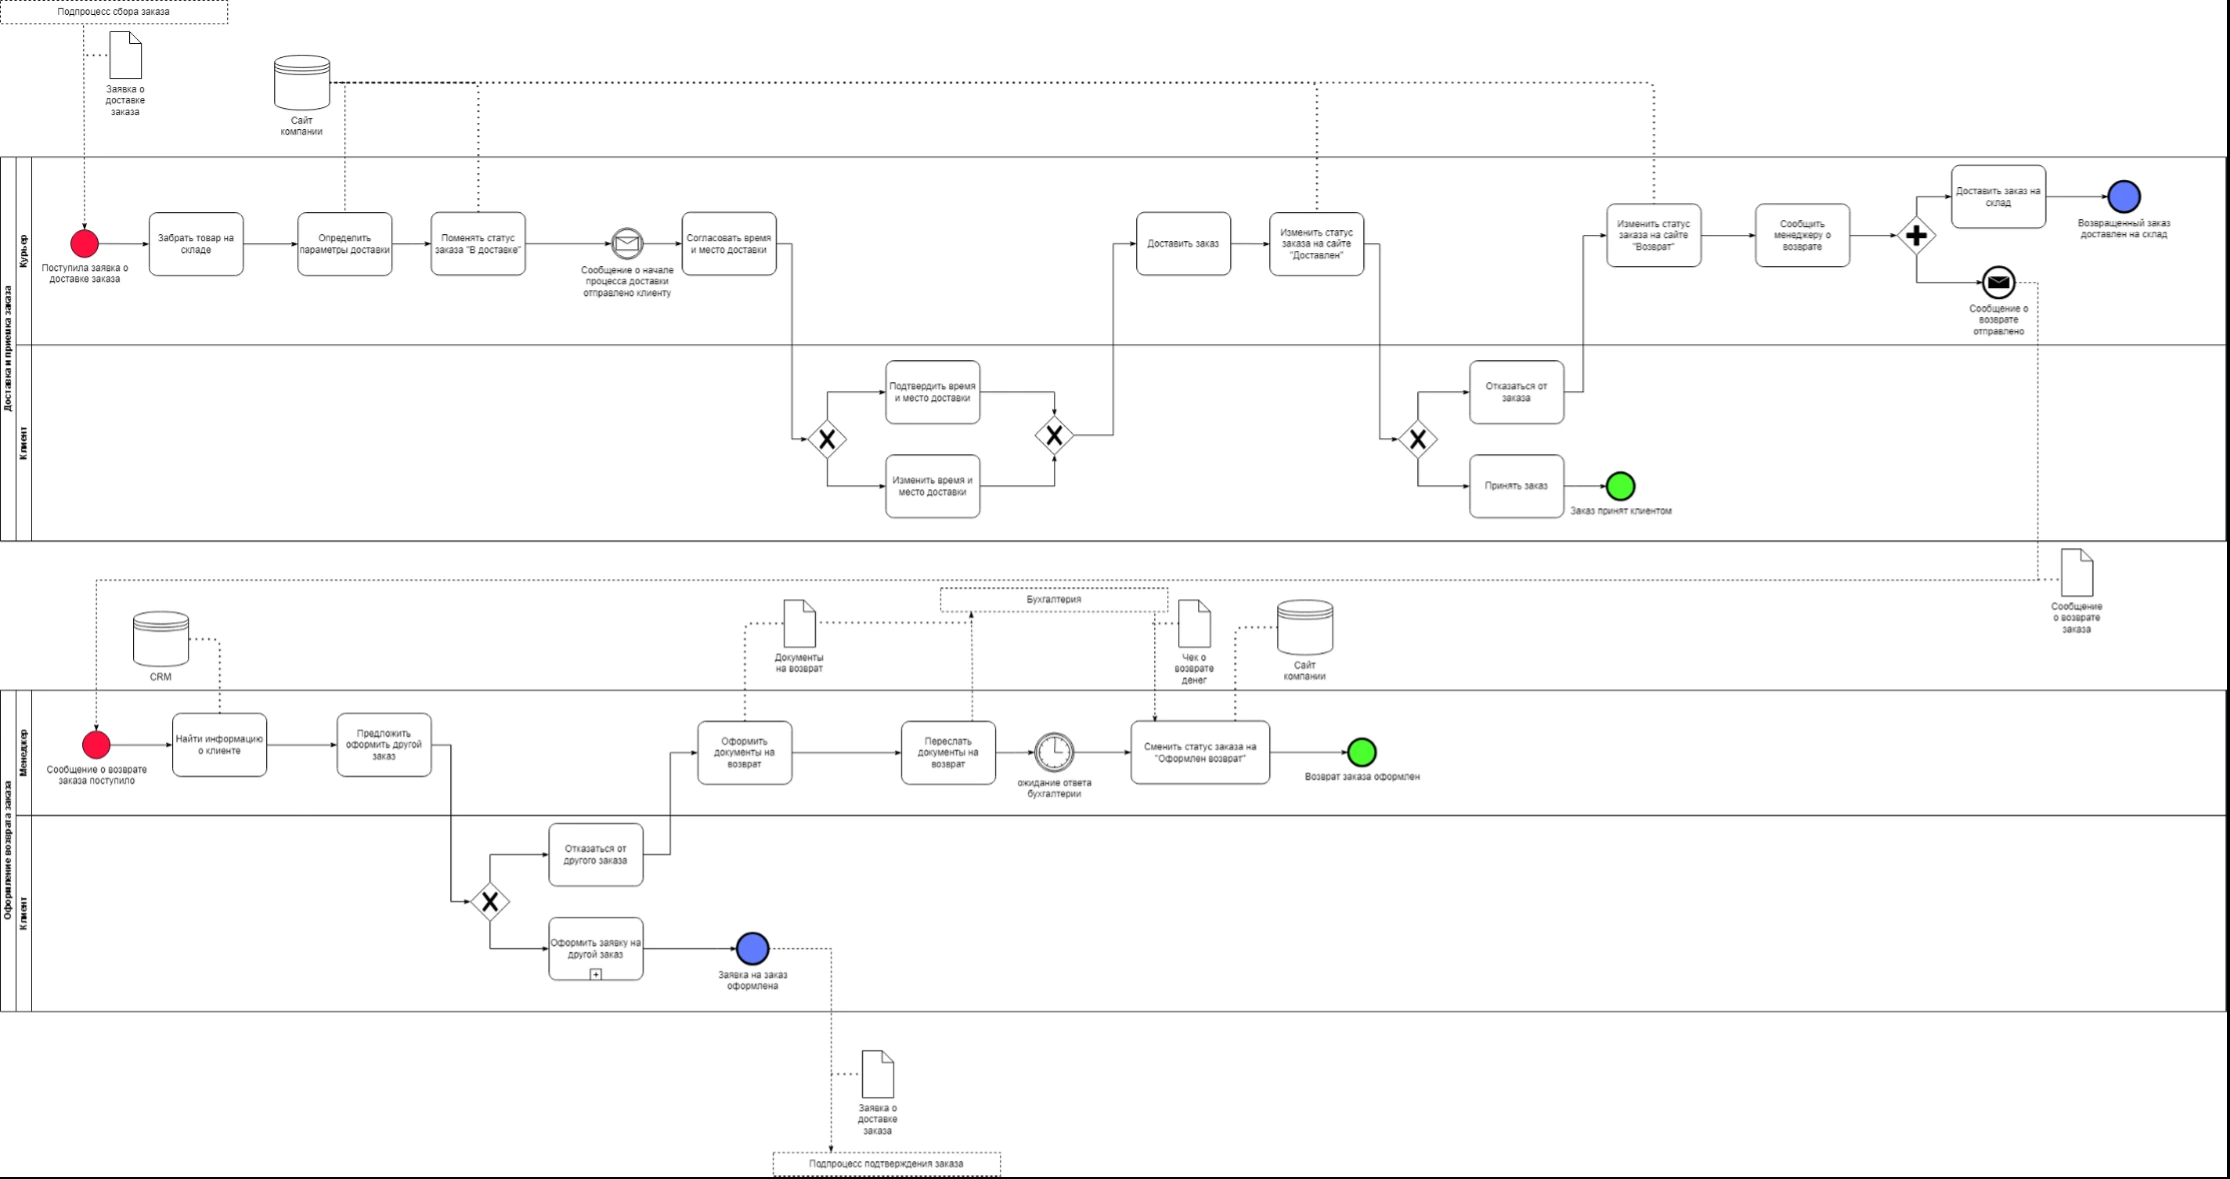This screenshot has height=1179, width=2230.
Task: Select green end event 'Заказ принят клиентом'
Action: coord(1620,487)
